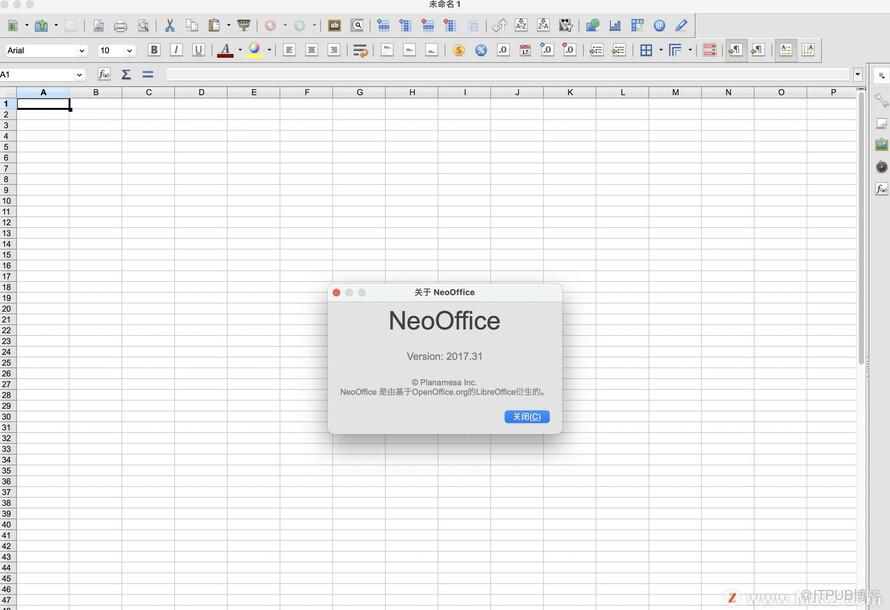Screen dimensions: 890x610
Task: Toggle italic formatting
Action: [x=176, y=51]
